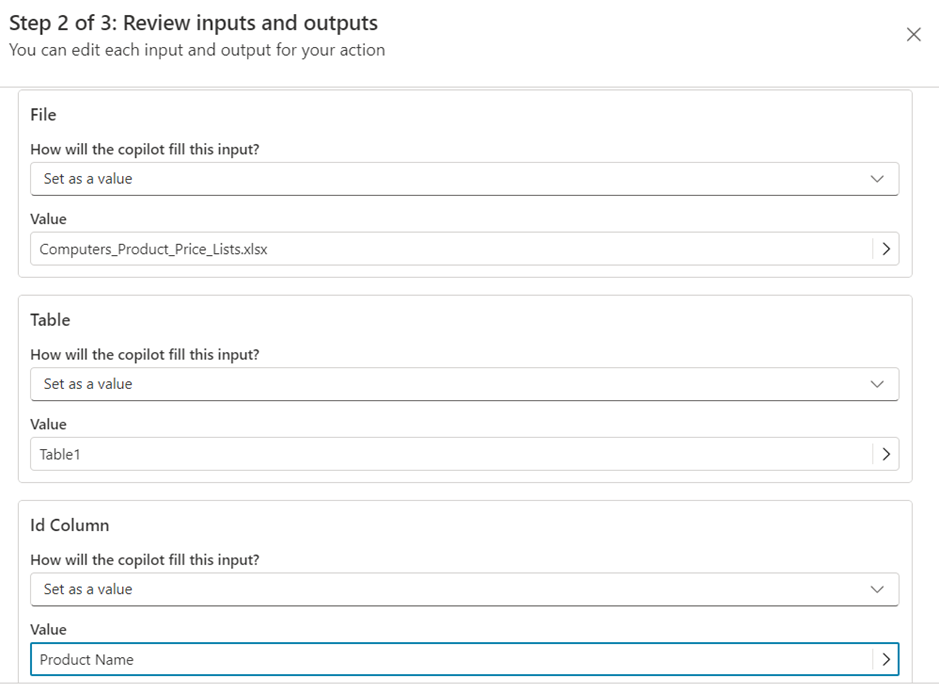Viewport: 939px width, 693px height.
Task: Click the Product Name value field
Action: pos(450,659)
